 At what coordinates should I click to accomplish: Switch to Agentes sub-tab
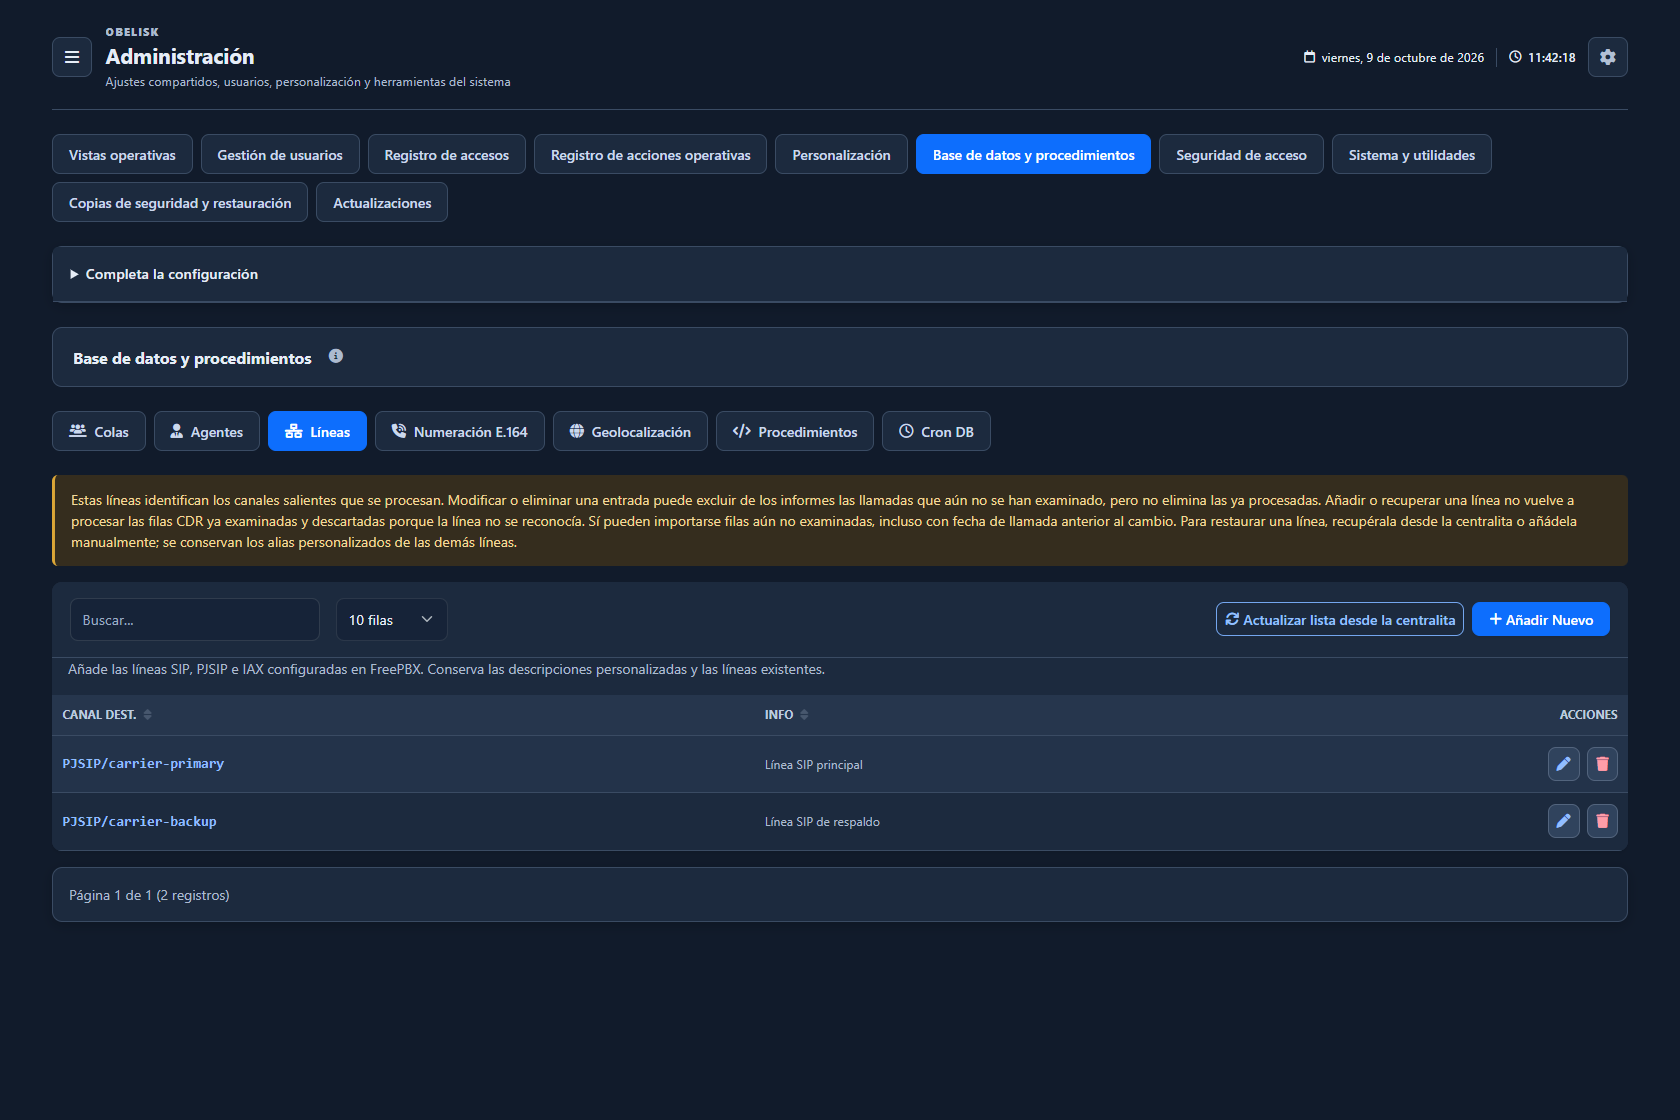click(207, 431)
